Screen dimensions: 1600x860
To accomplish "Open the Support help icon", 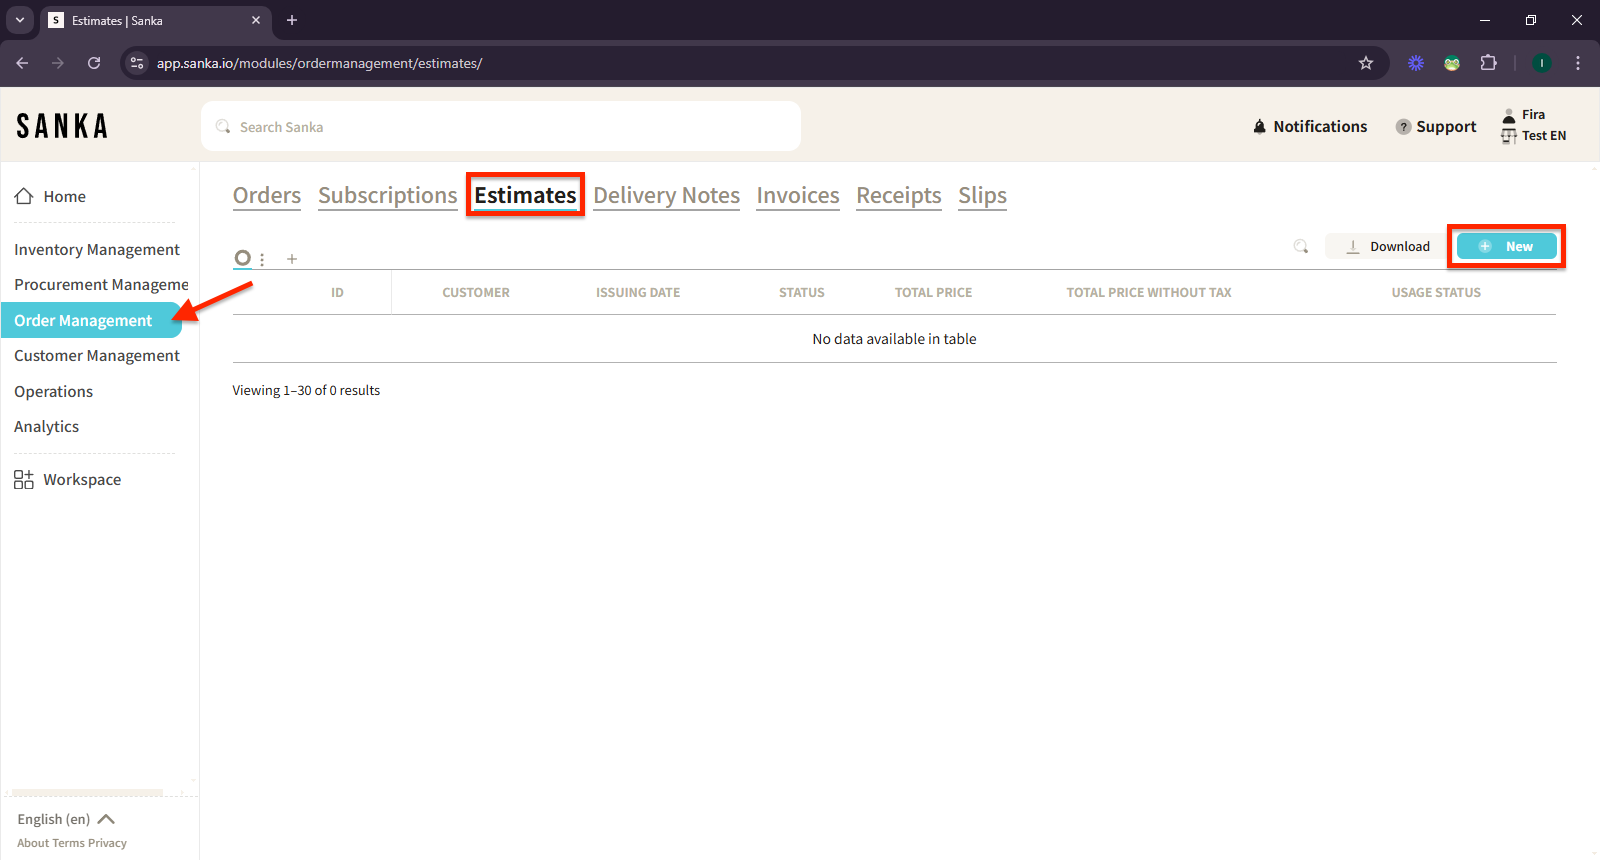I will tap(1403, 127).
